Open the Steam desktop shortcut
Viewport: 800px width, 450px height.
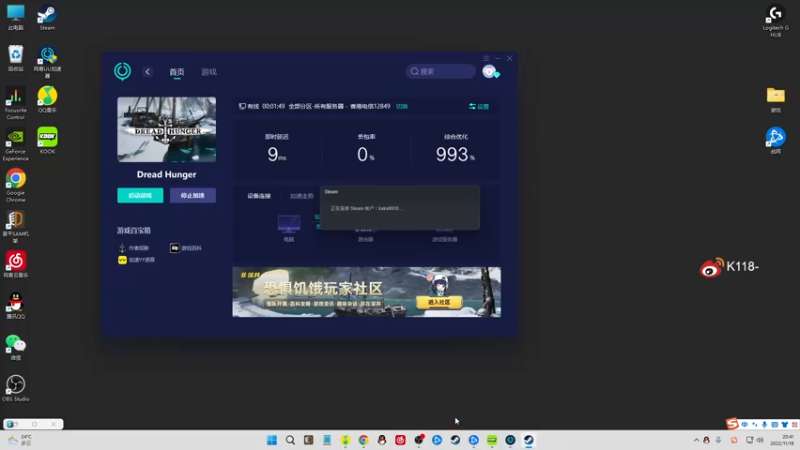pos(47,17)
